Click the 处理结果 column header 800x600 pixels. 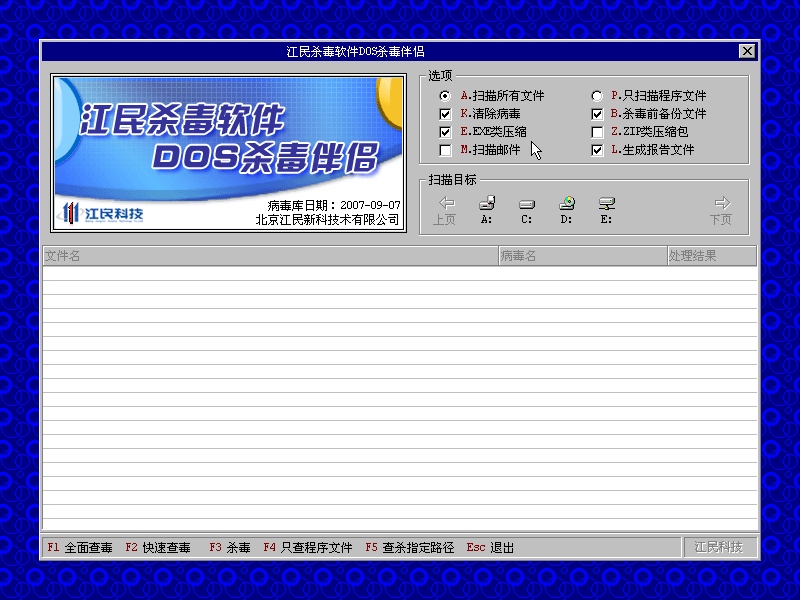point(712,256)
